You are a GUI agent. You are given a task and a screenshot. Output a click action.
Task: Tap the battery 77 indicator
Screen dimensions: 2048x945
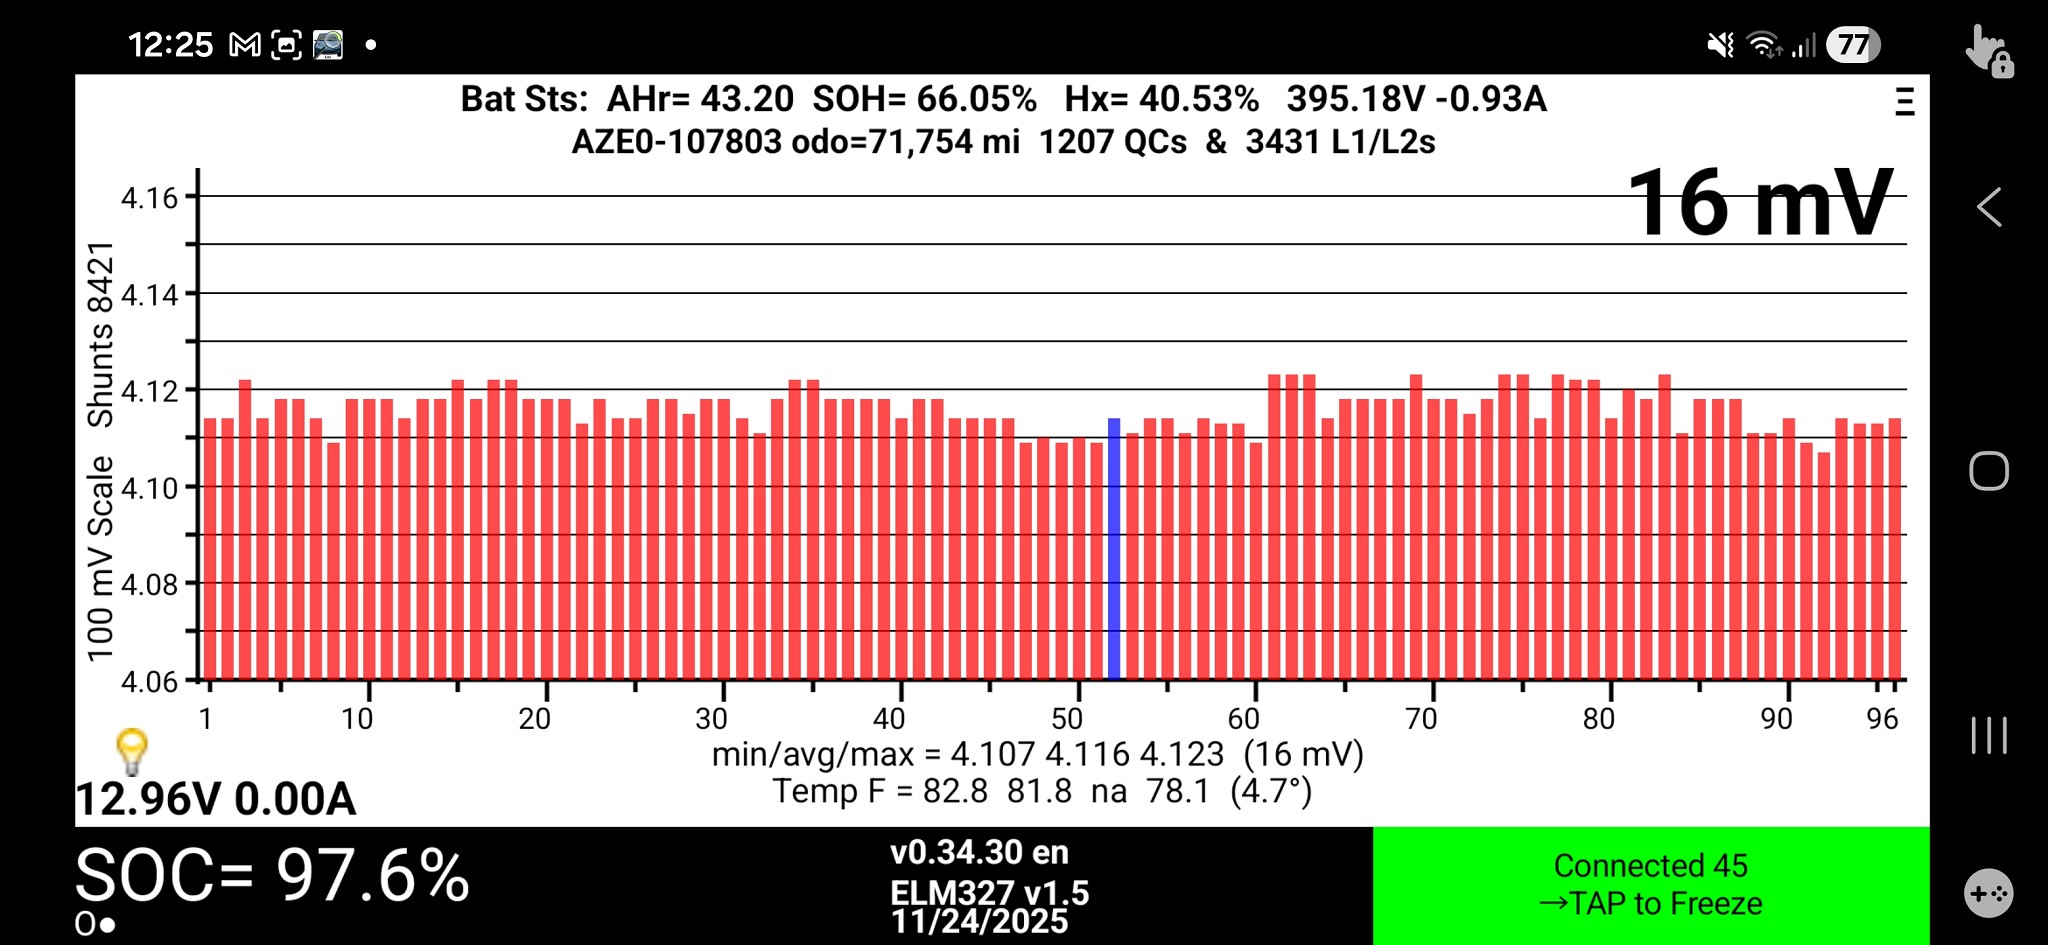(1853, 45)
